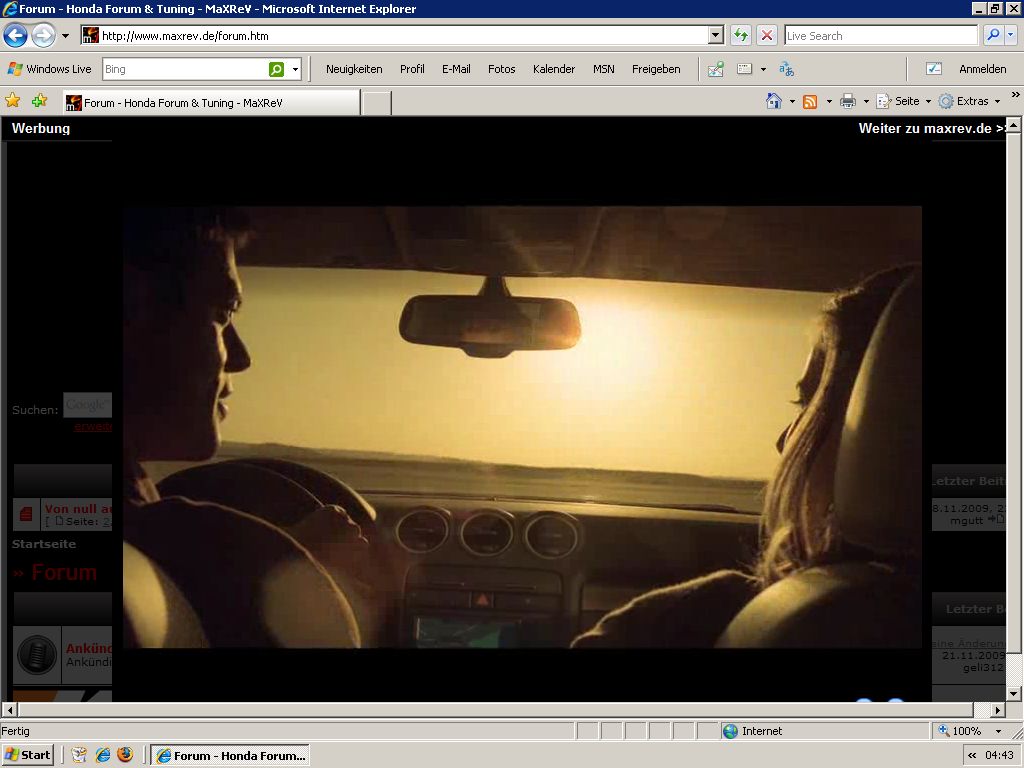Open the Seite dropdown menu
Image resolution: width=1024 pixels, height=768 pixels.
pyautogui.click(x=905, y=101)
